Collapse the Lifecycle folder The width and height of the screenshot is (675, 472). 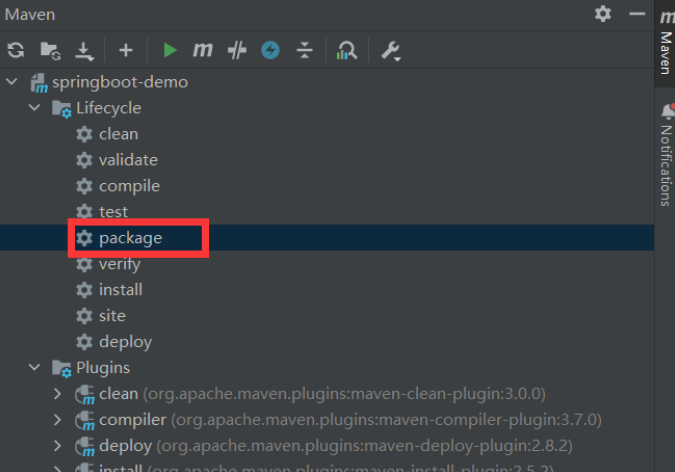[34, 108]
